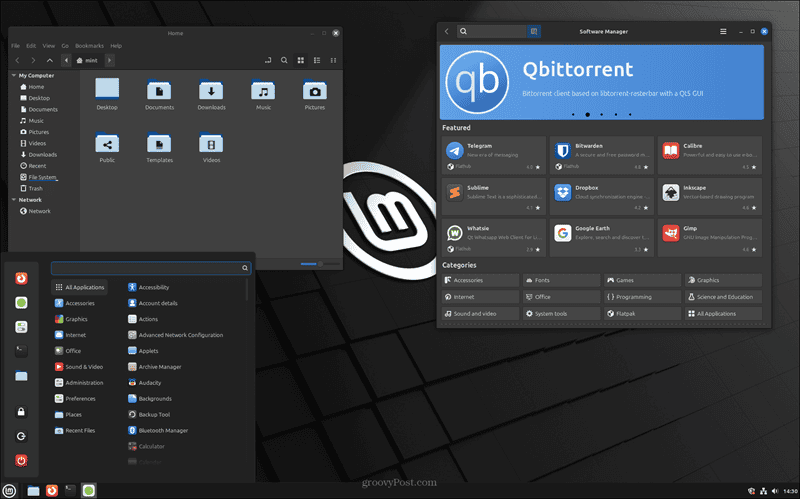The image size is (800, 499).
Task: Go up to parent folder
Action: [x=49, y=60]
